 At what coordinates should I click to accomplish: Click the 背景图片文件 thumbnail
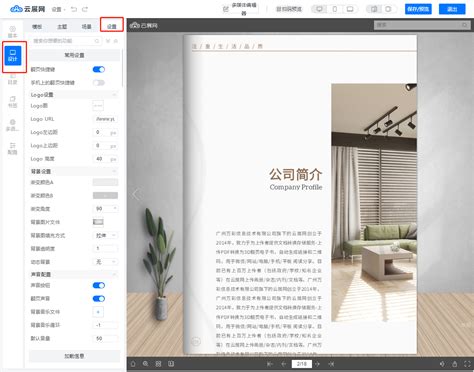click(x=98, y=222)
